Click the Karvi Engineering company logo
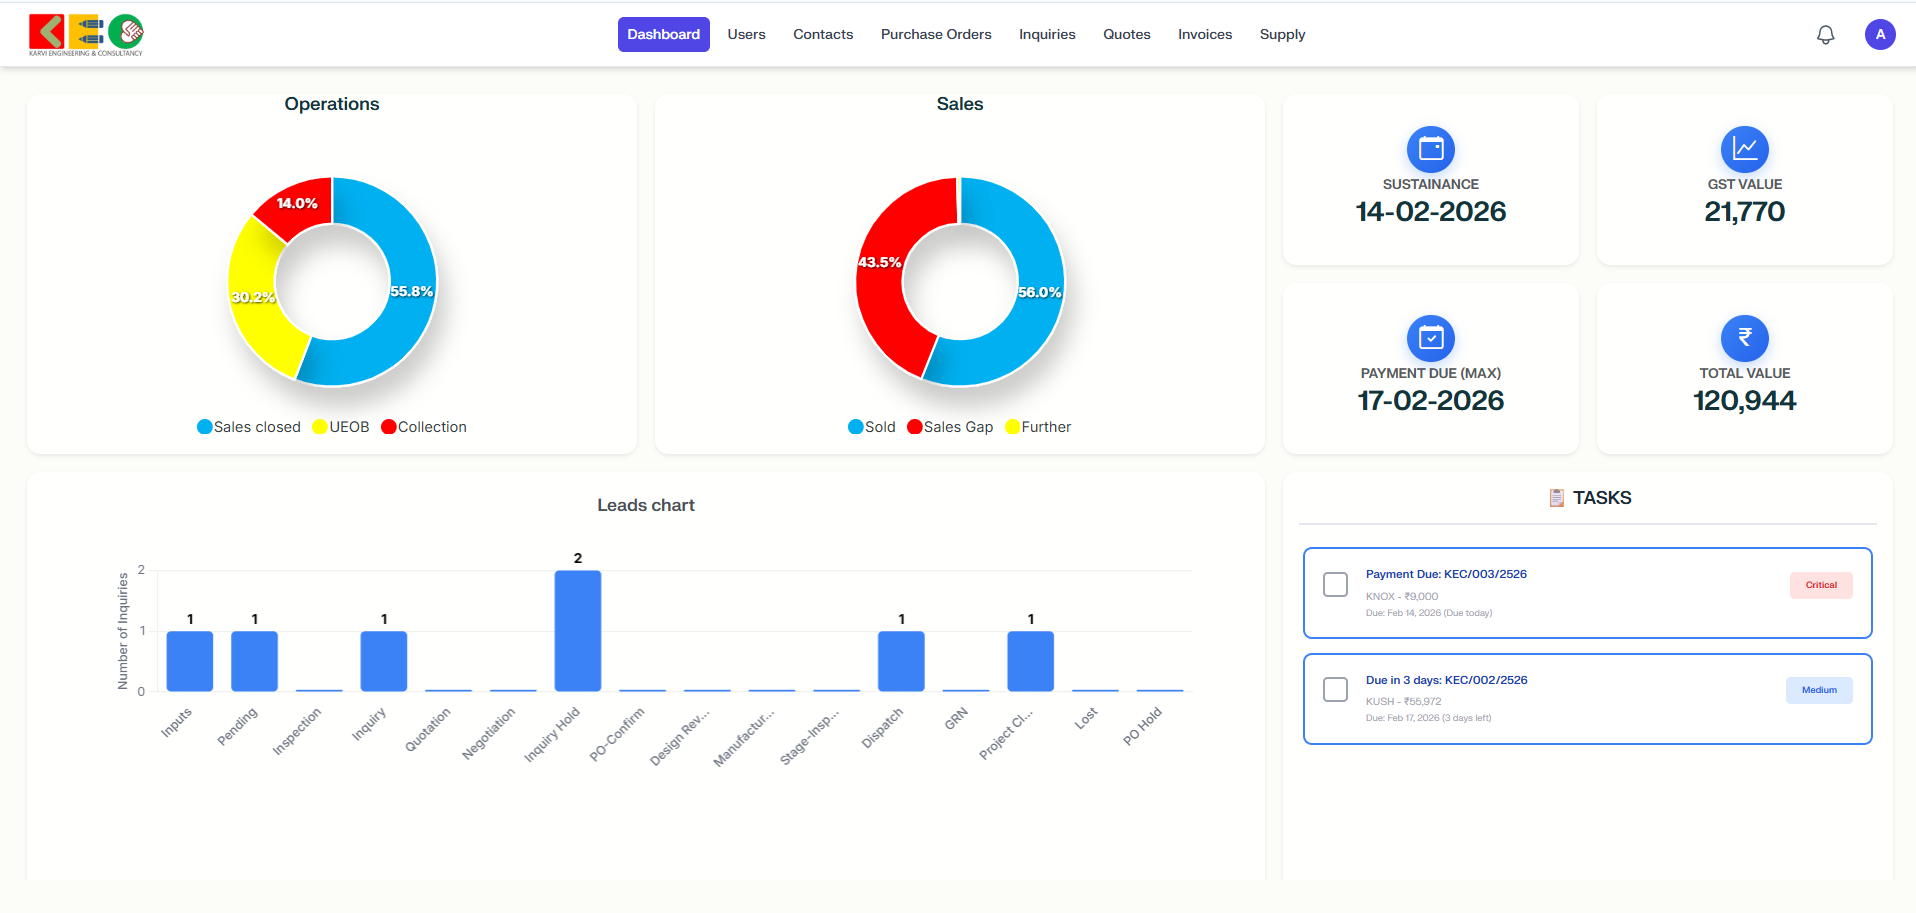The height and width of the screenshot is (913, 1916). [x=86, y=34]
